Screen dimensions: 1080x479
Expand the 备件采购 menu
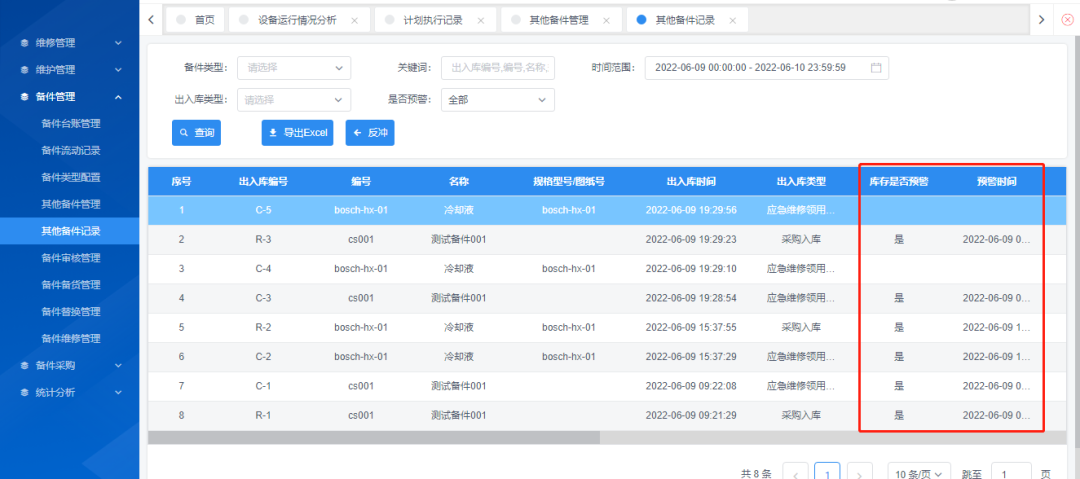click(118, 365)
